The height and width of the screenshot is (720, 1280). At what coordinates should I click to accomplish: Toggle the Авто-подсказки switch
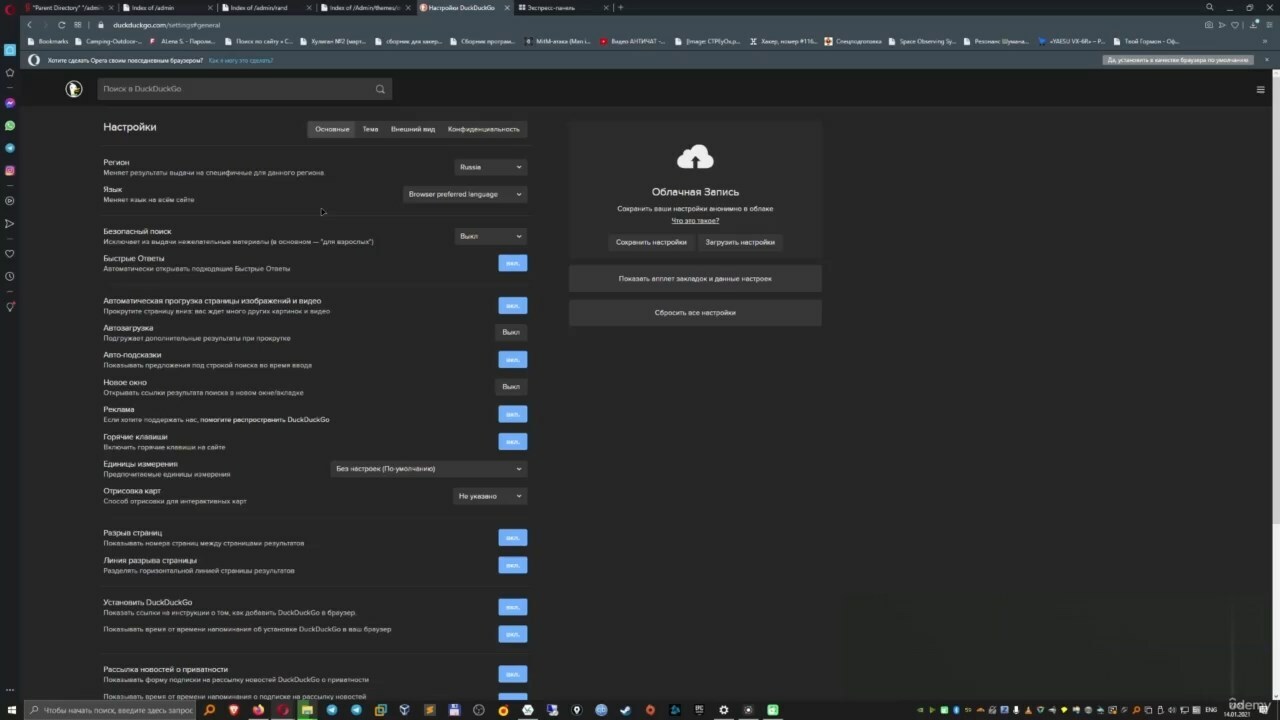click(512, 359)
